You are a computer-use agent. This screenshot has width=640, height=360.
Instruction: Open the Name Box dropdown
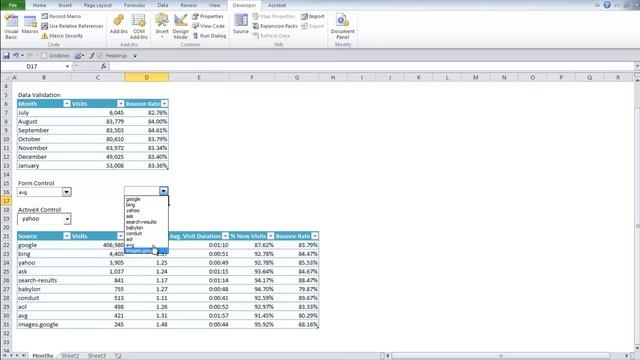pyautogui.click(x=67, y=66)
